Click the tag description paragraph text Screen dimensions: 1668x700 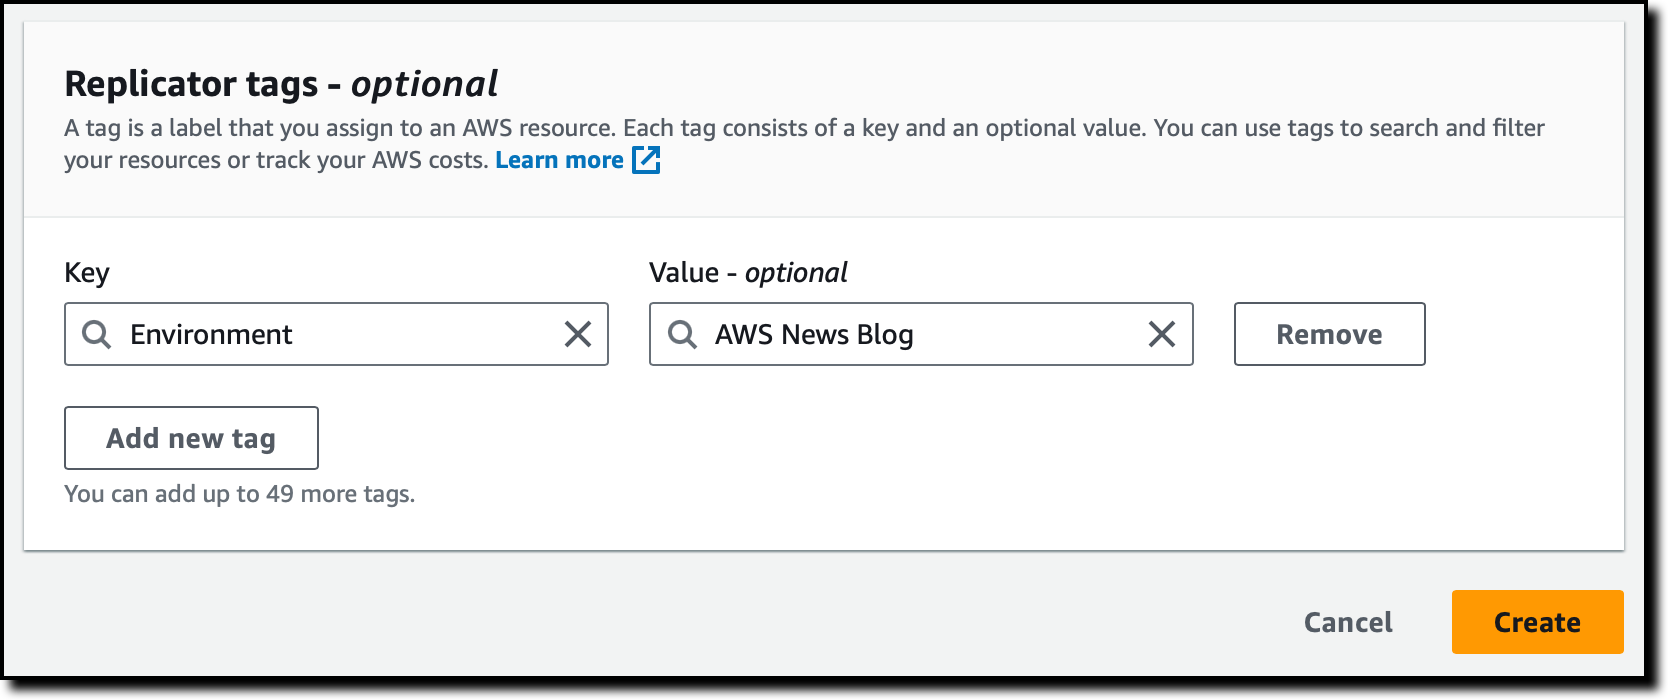[800, 129]
